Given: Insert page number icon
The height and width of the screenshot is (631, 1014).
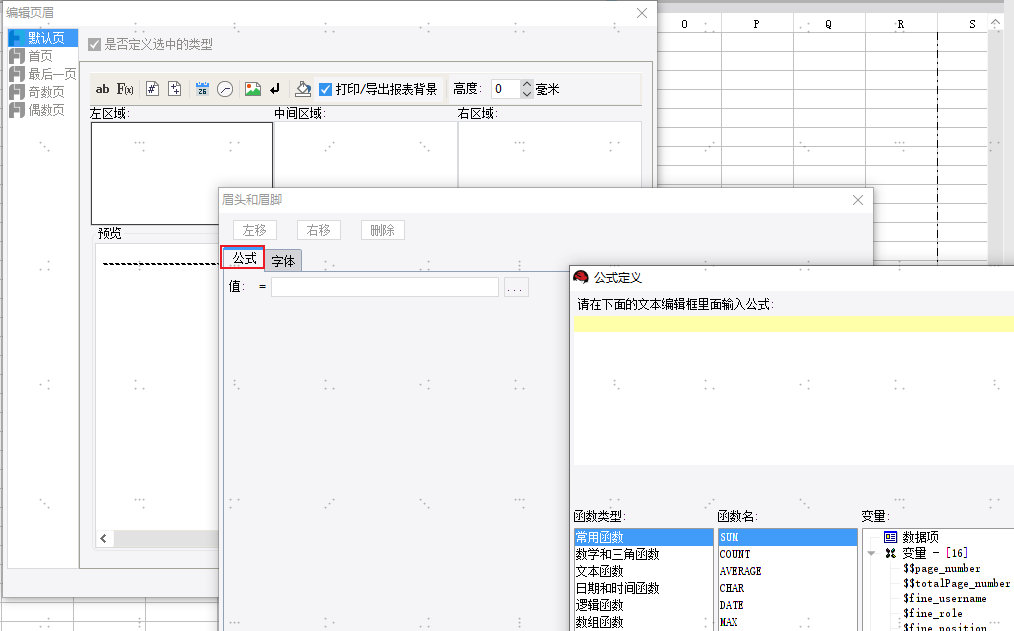Looking at the screenshot, I should click(x=152, y=89).
